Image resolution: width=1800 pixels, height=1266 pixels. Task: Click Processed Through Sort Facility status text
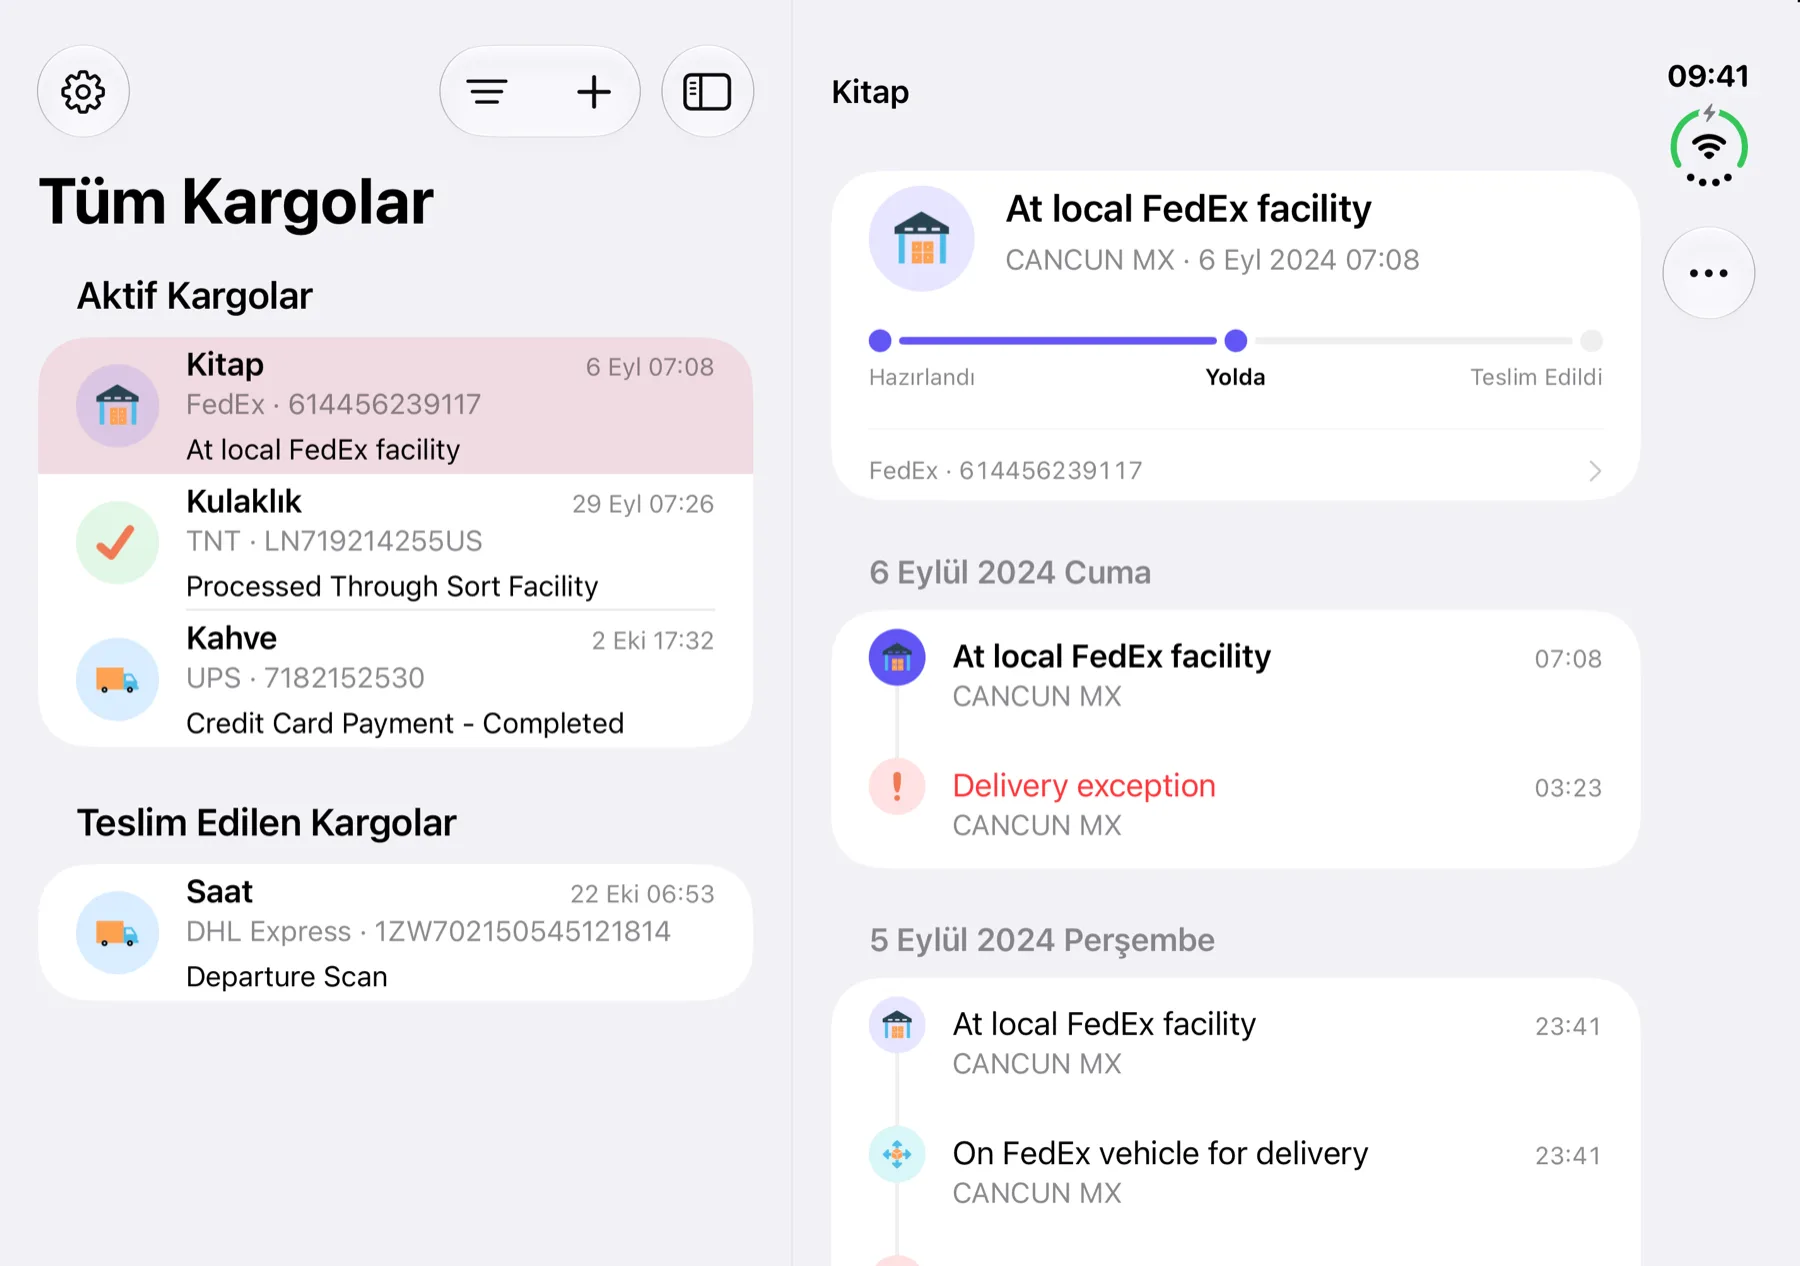click(392, 587)
